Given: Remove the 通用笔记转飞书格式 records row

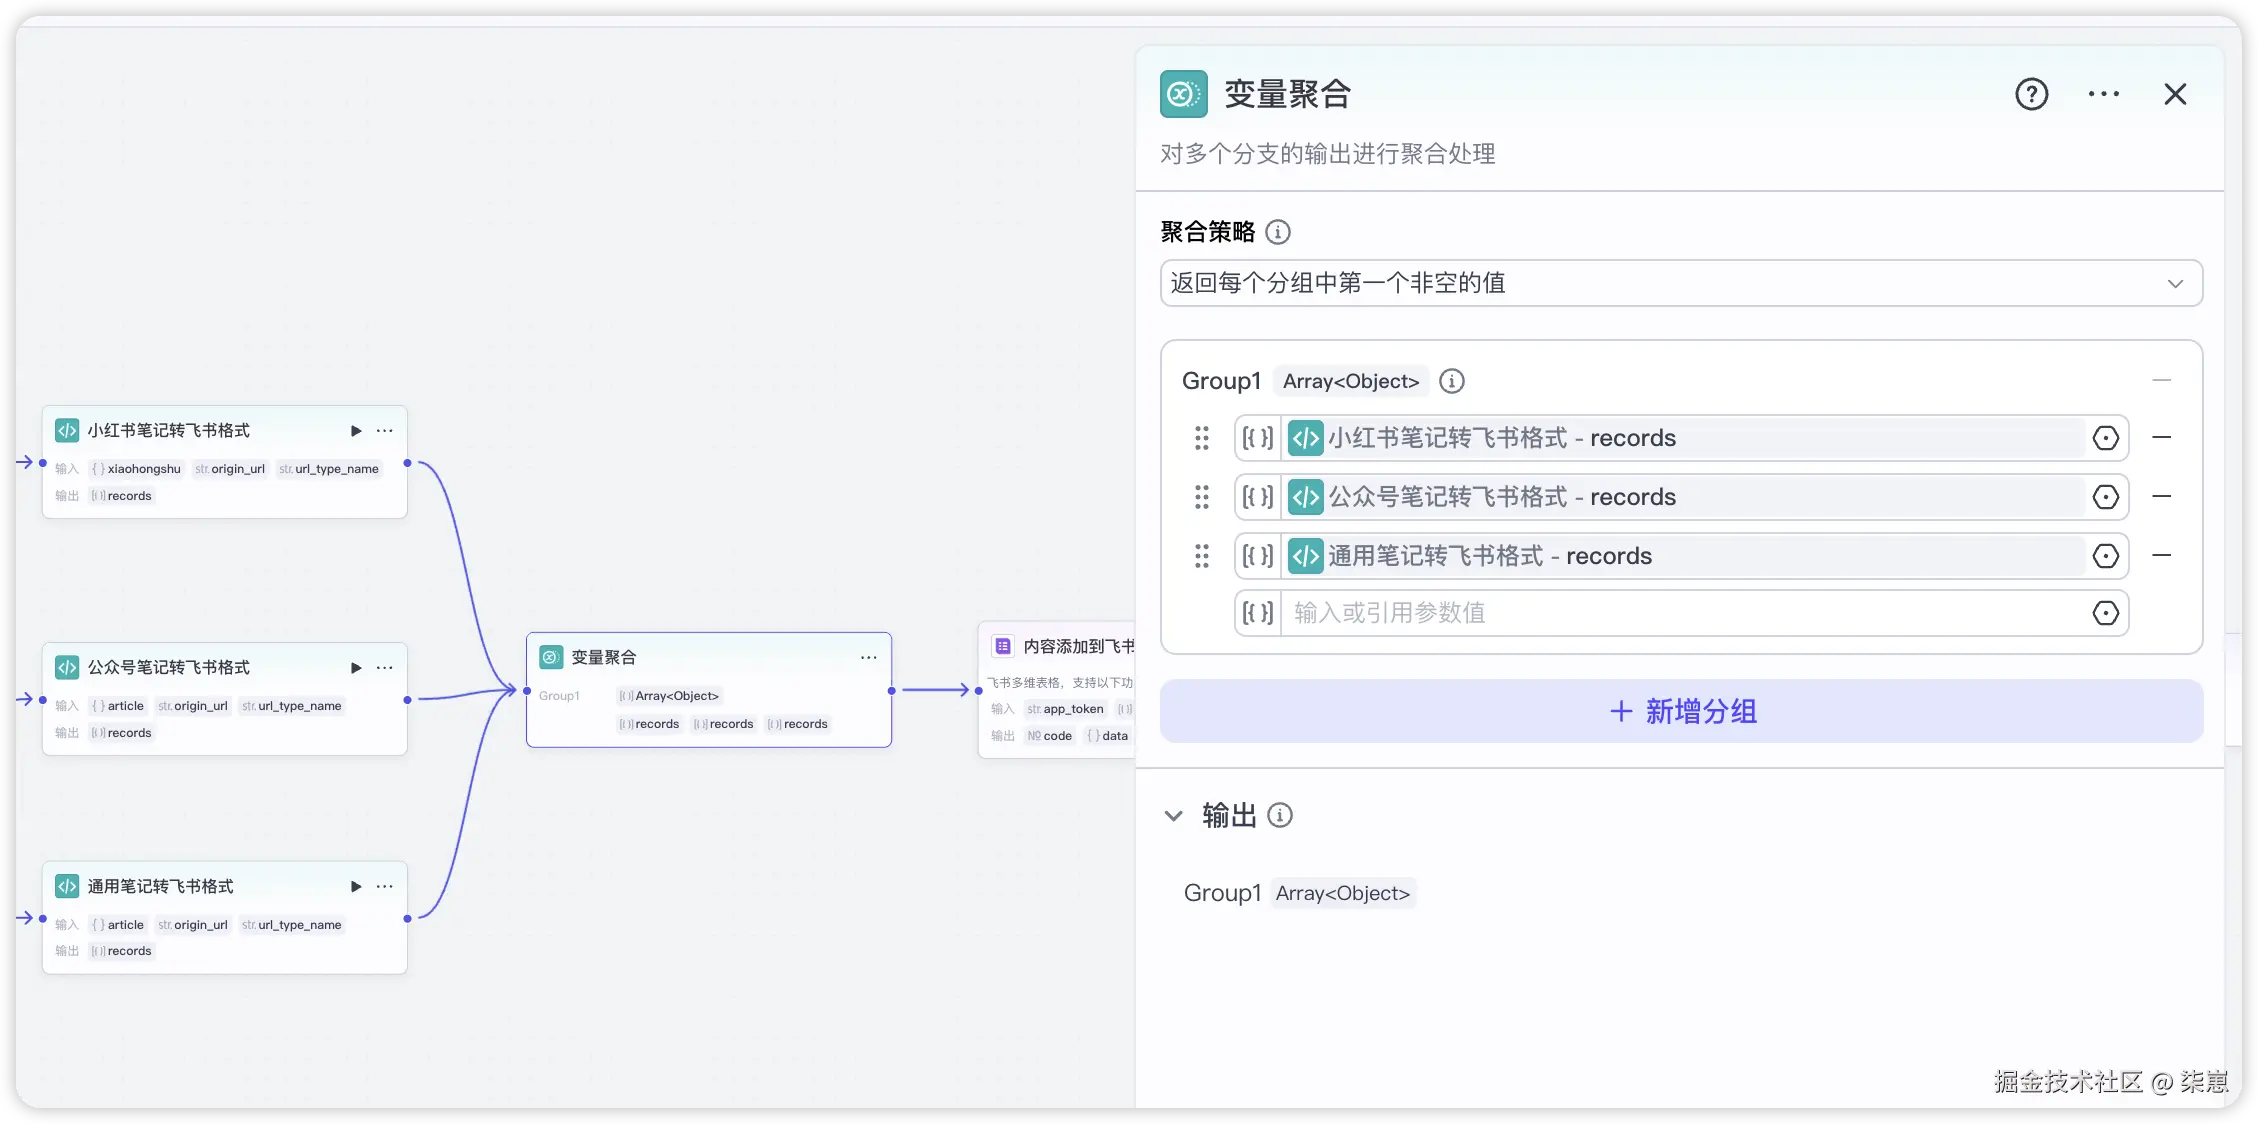Looking at the screenshot, I should point(2161,556).
